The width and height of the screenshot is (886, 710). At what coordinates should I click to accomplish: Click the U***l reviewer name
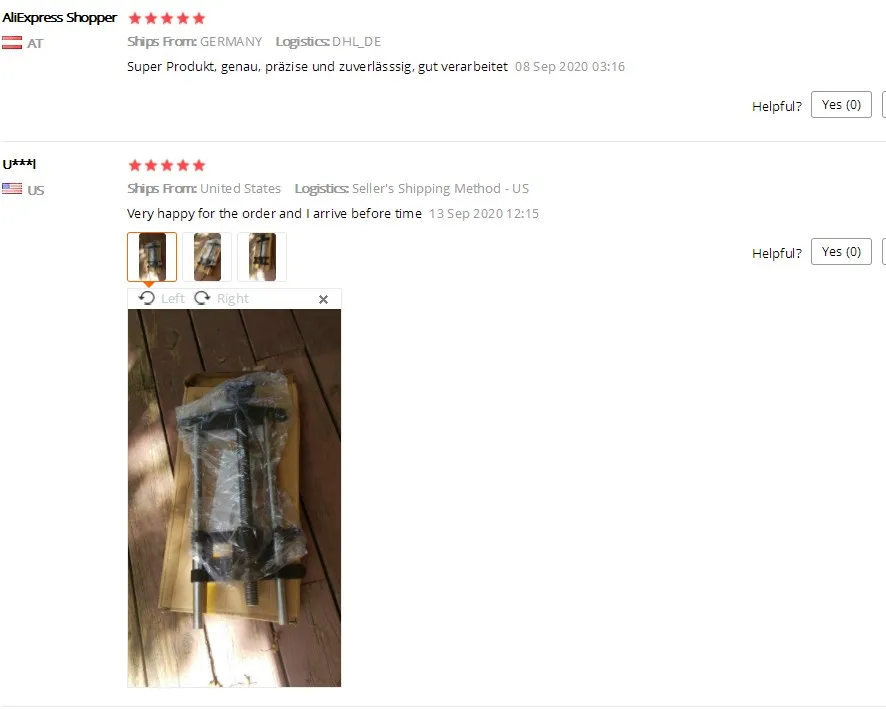(19, 164)
